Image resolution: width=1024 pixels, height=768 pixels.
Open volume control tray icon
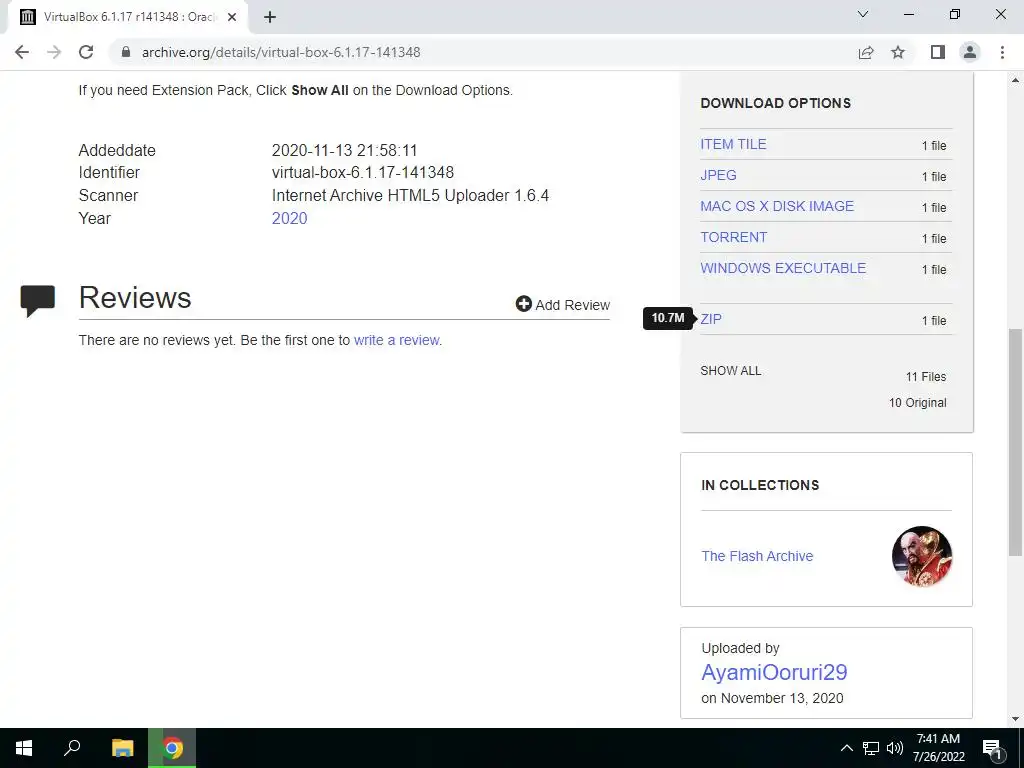895,748
